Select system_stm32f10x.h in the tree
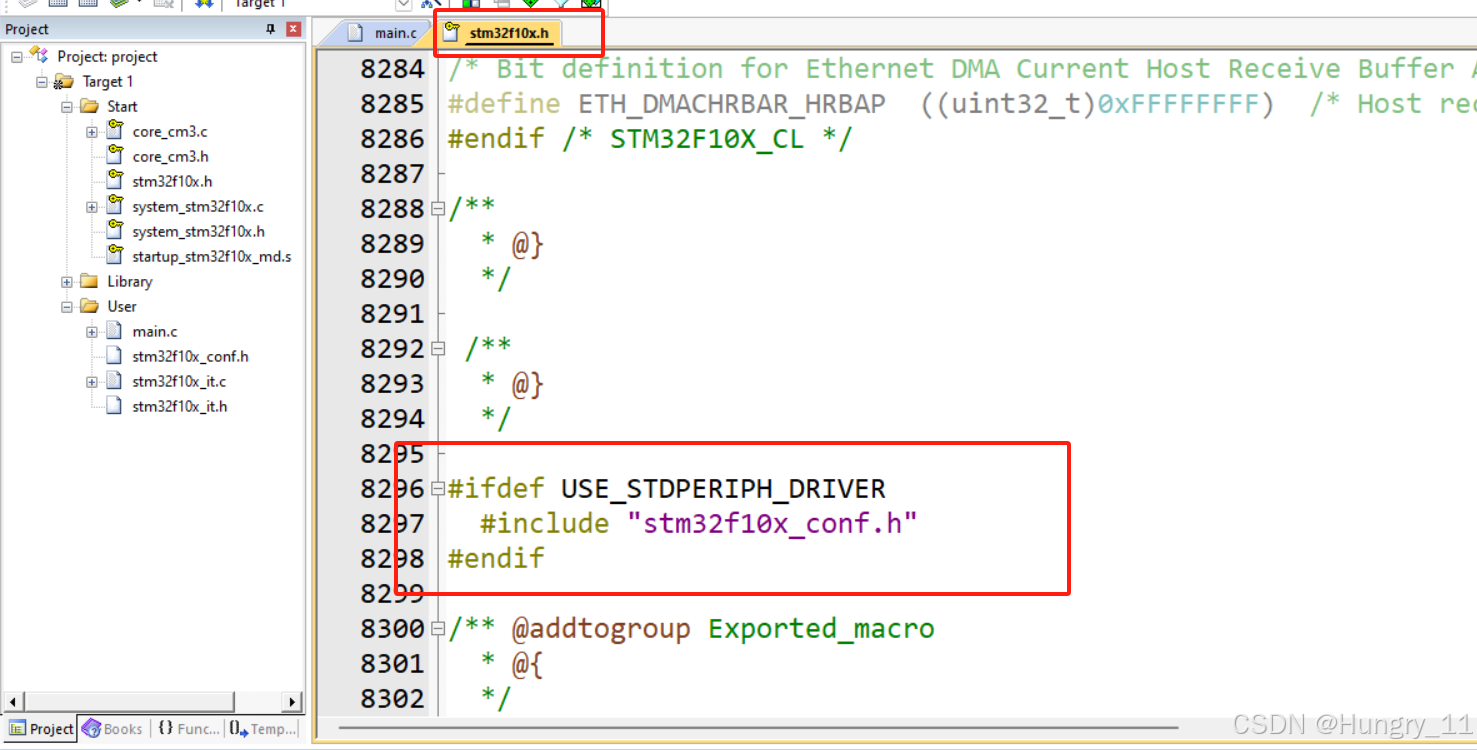Image resolution: width=1477 pixels, height=750 pixels. point(198,231)
